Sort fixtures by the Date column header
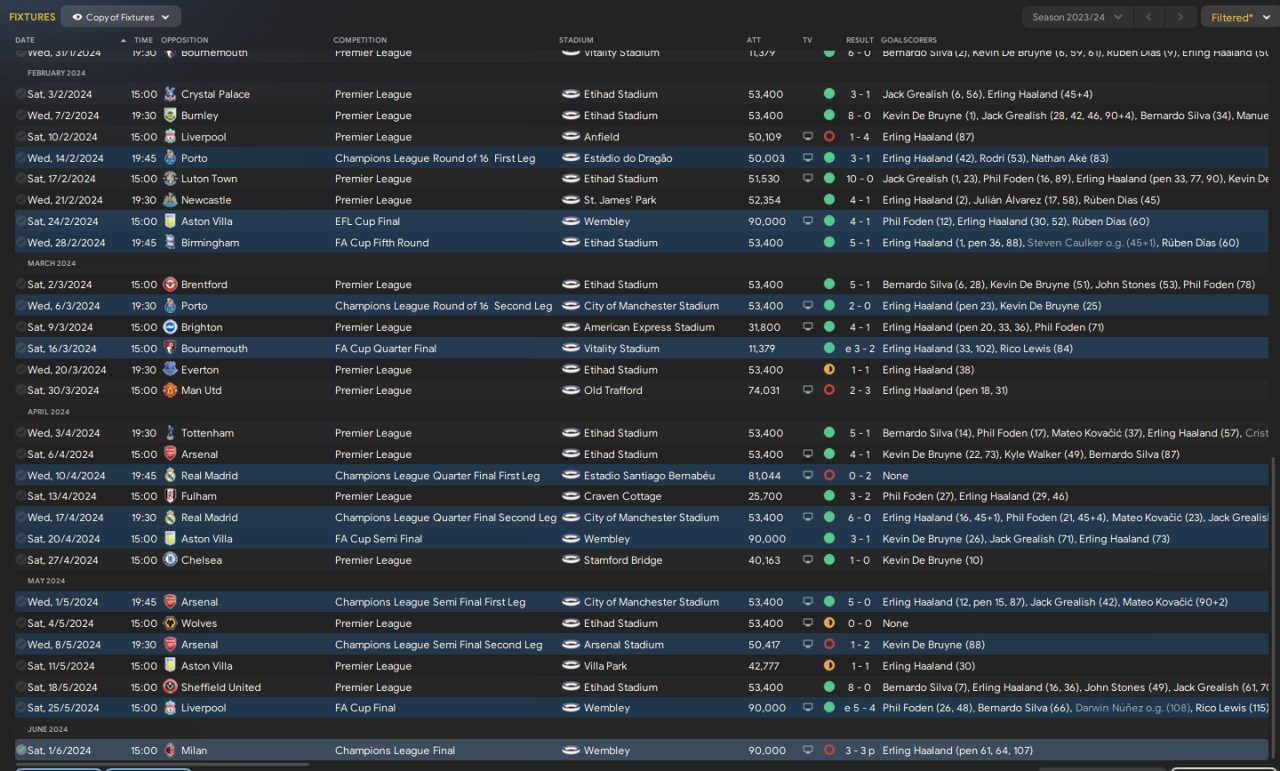This screenshot has height=771, width=1280. pyautogui.click(x=25, y=40)
